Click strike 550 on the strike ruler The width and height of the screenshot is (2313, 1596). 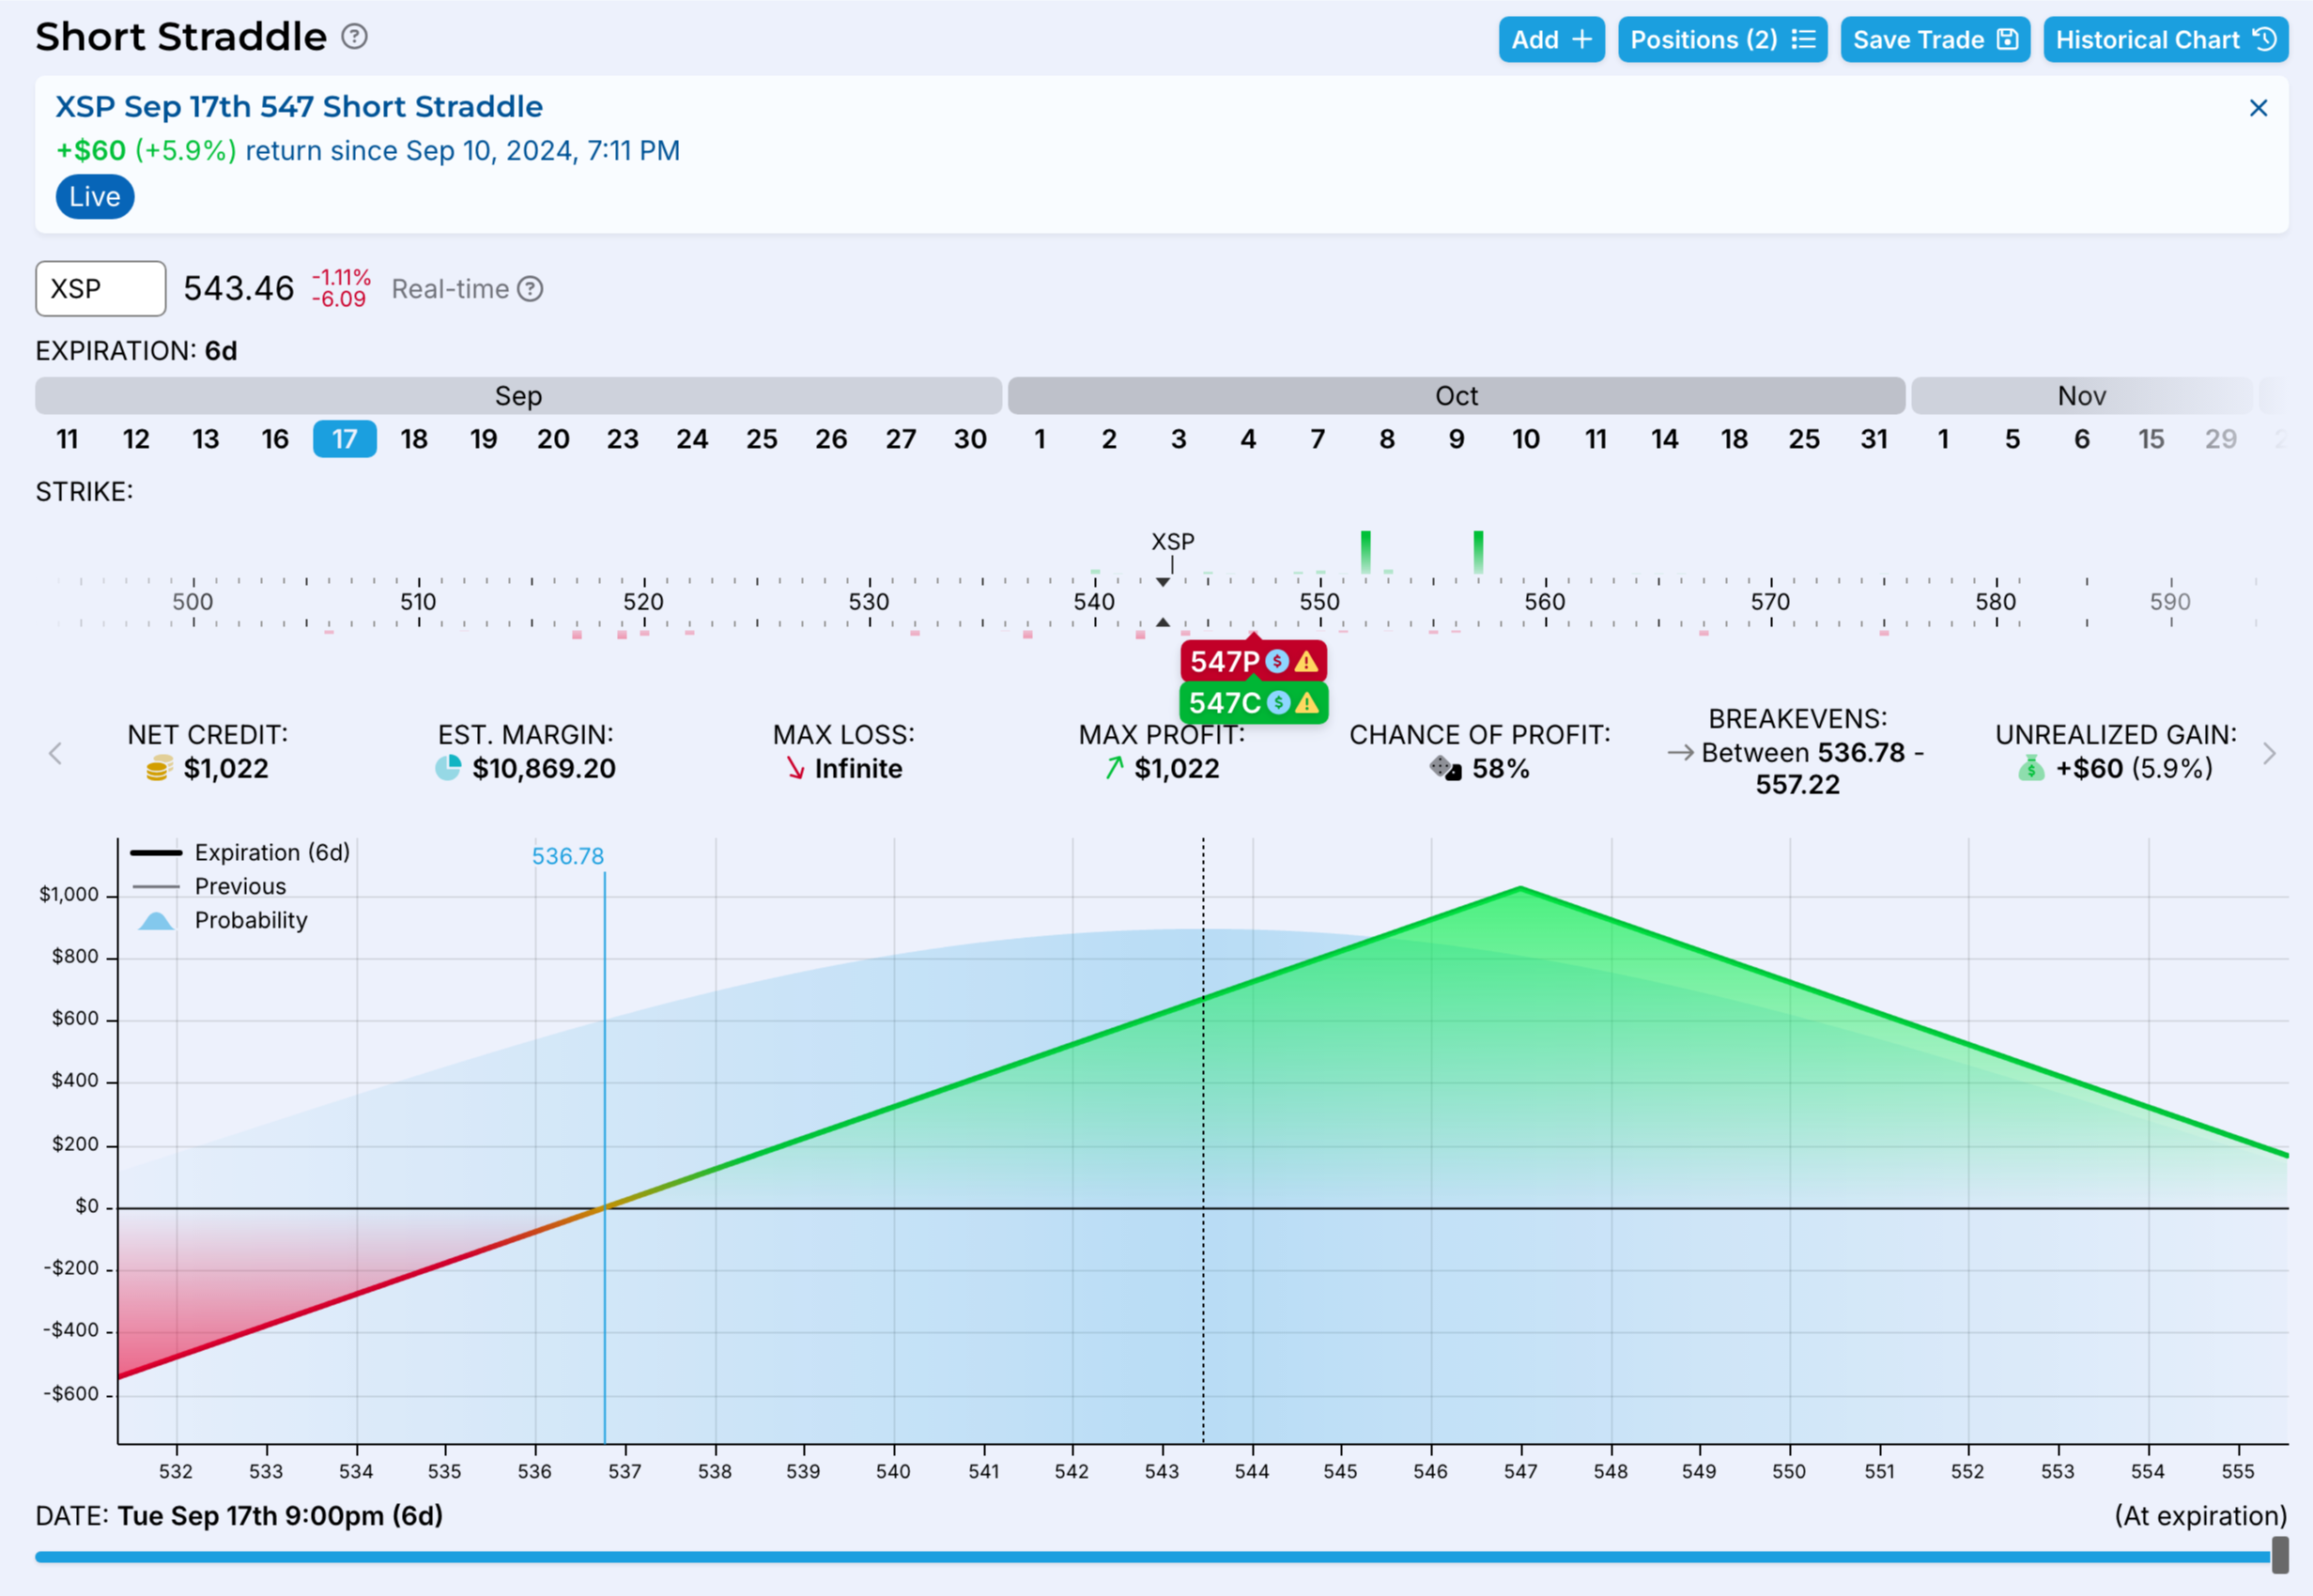1319,602
